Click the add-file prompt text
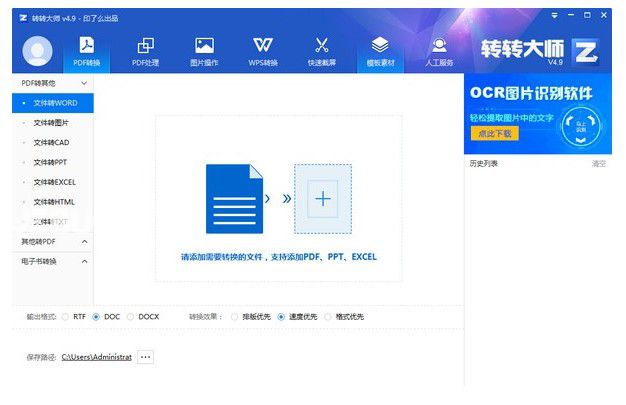Viewport: 626px width, 405px height. click(279, 257)
